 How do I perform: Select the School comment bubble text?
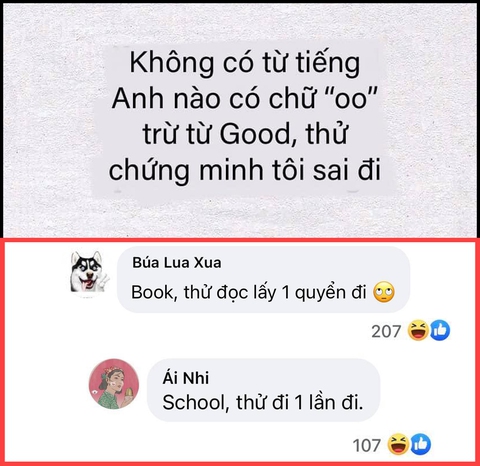point(263,402)
